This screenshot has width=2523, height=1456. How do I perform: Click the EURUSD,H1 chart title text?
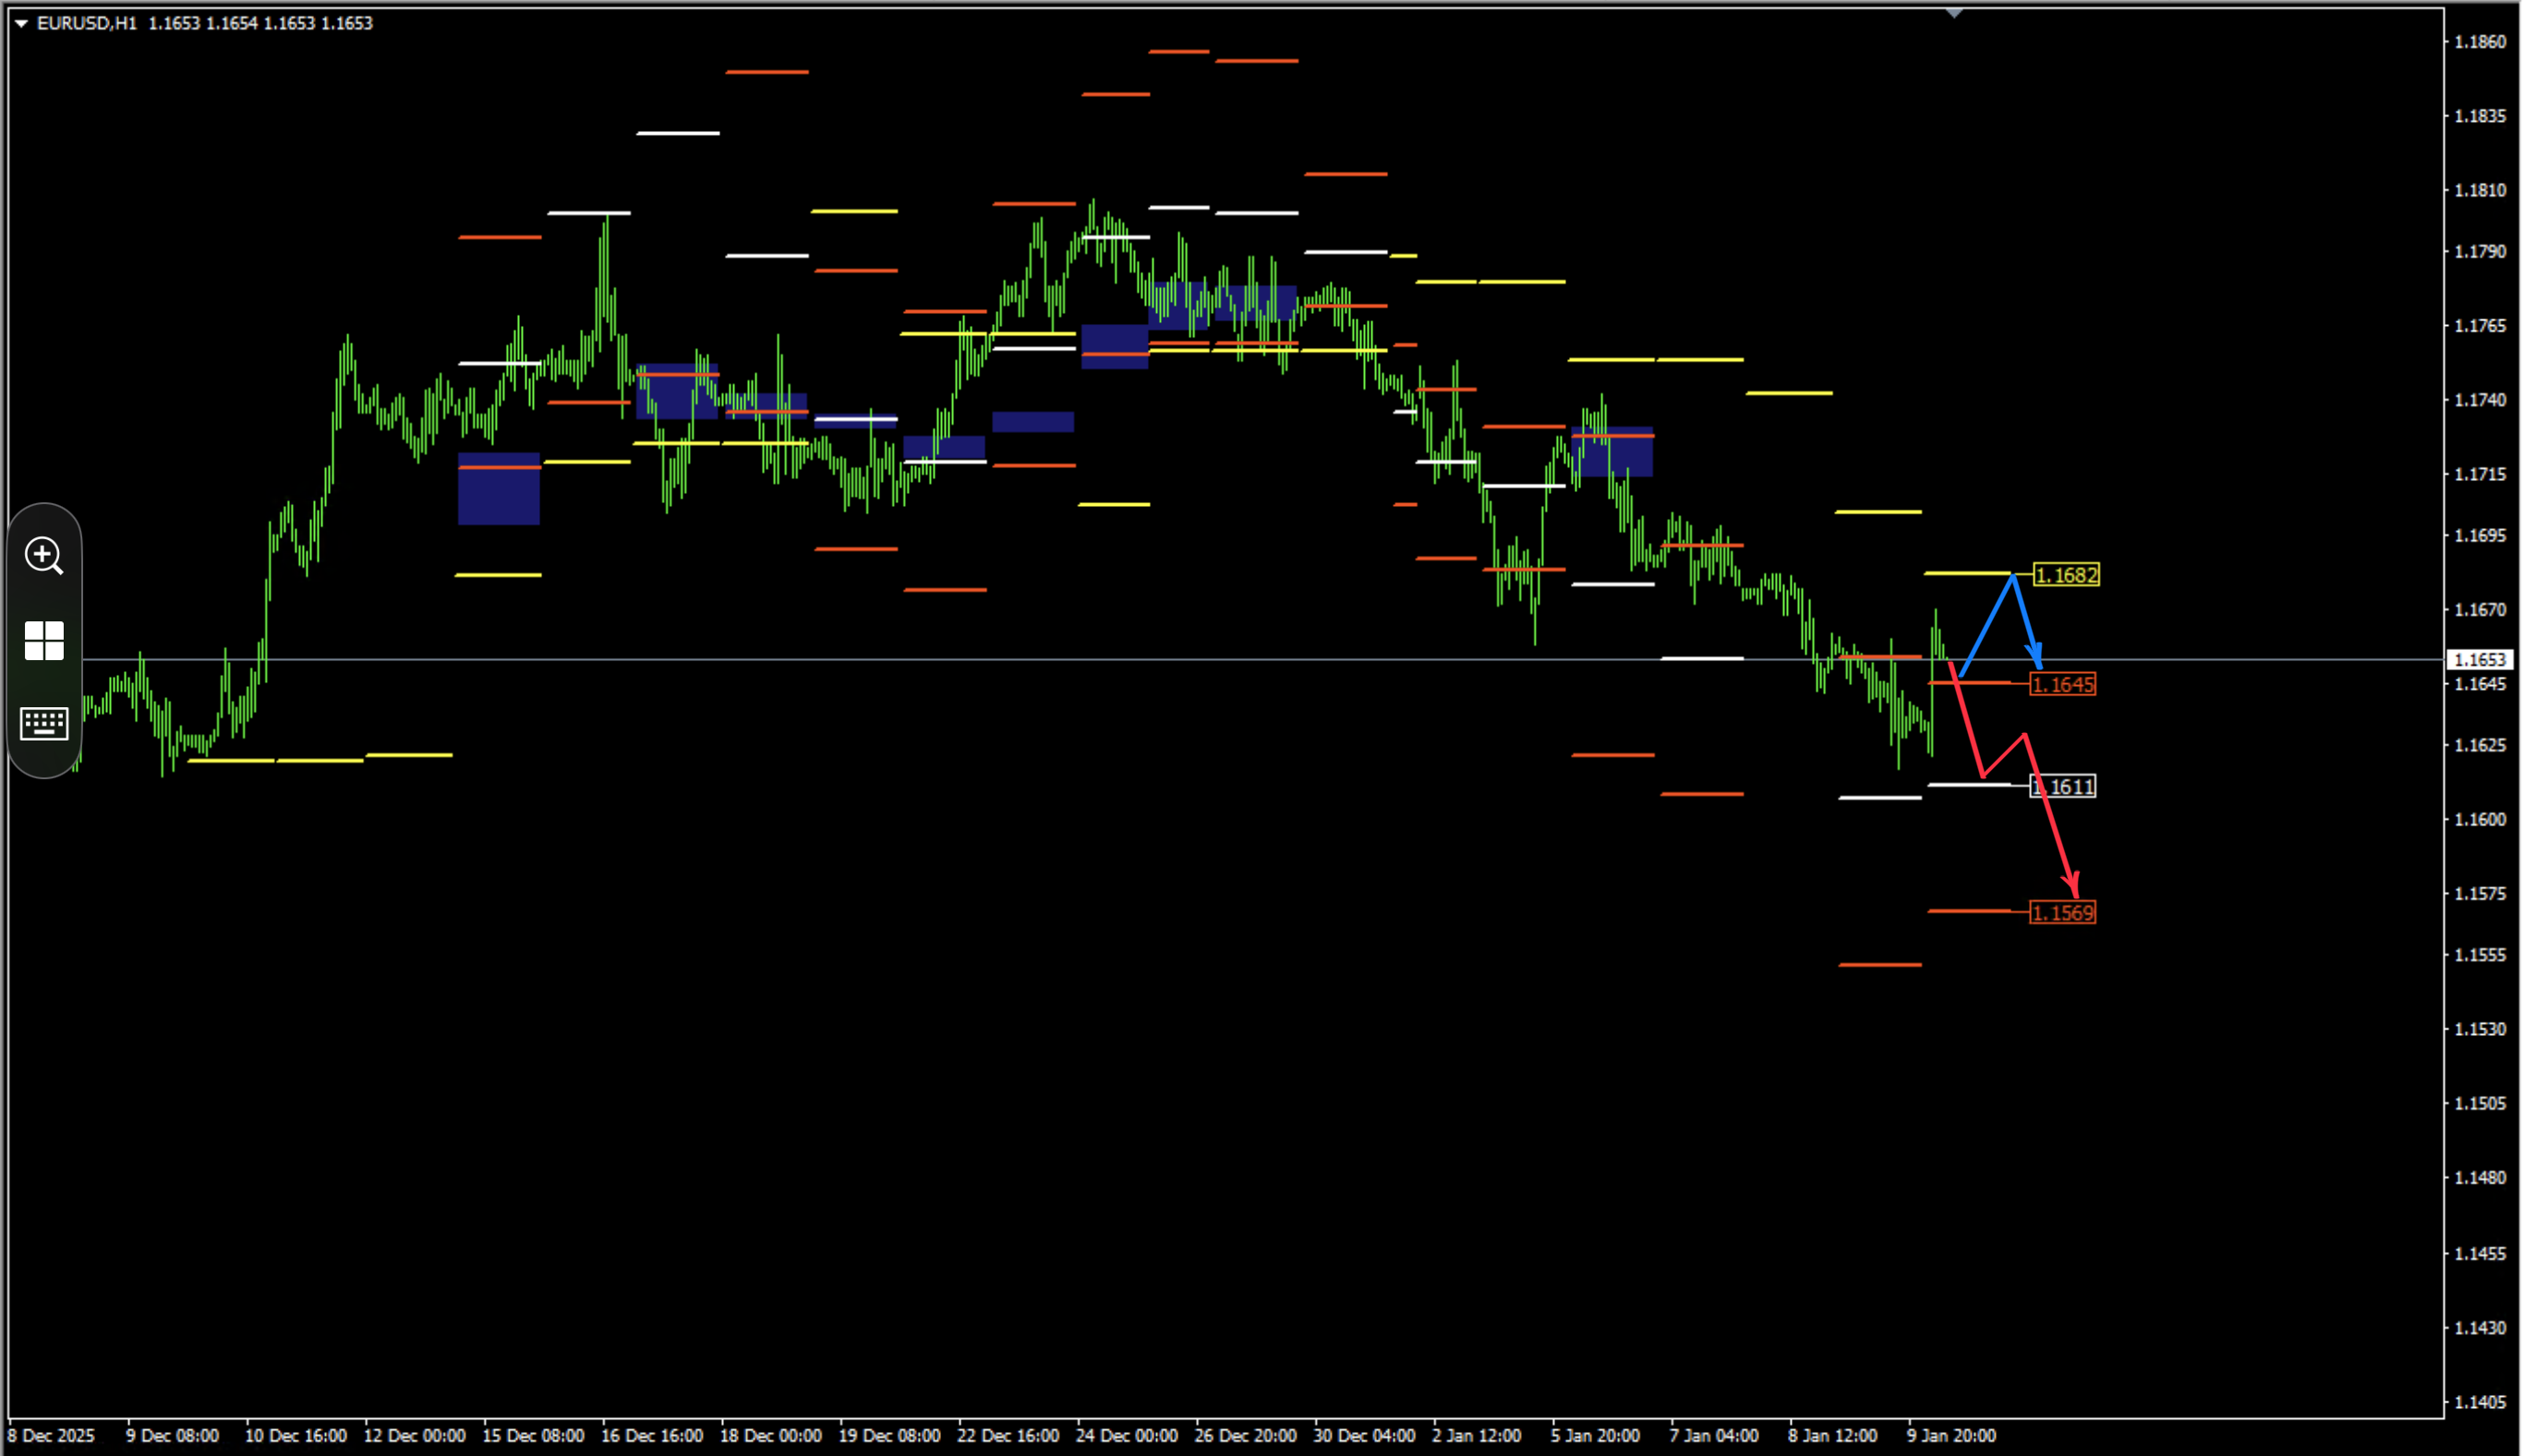(87, 23)
